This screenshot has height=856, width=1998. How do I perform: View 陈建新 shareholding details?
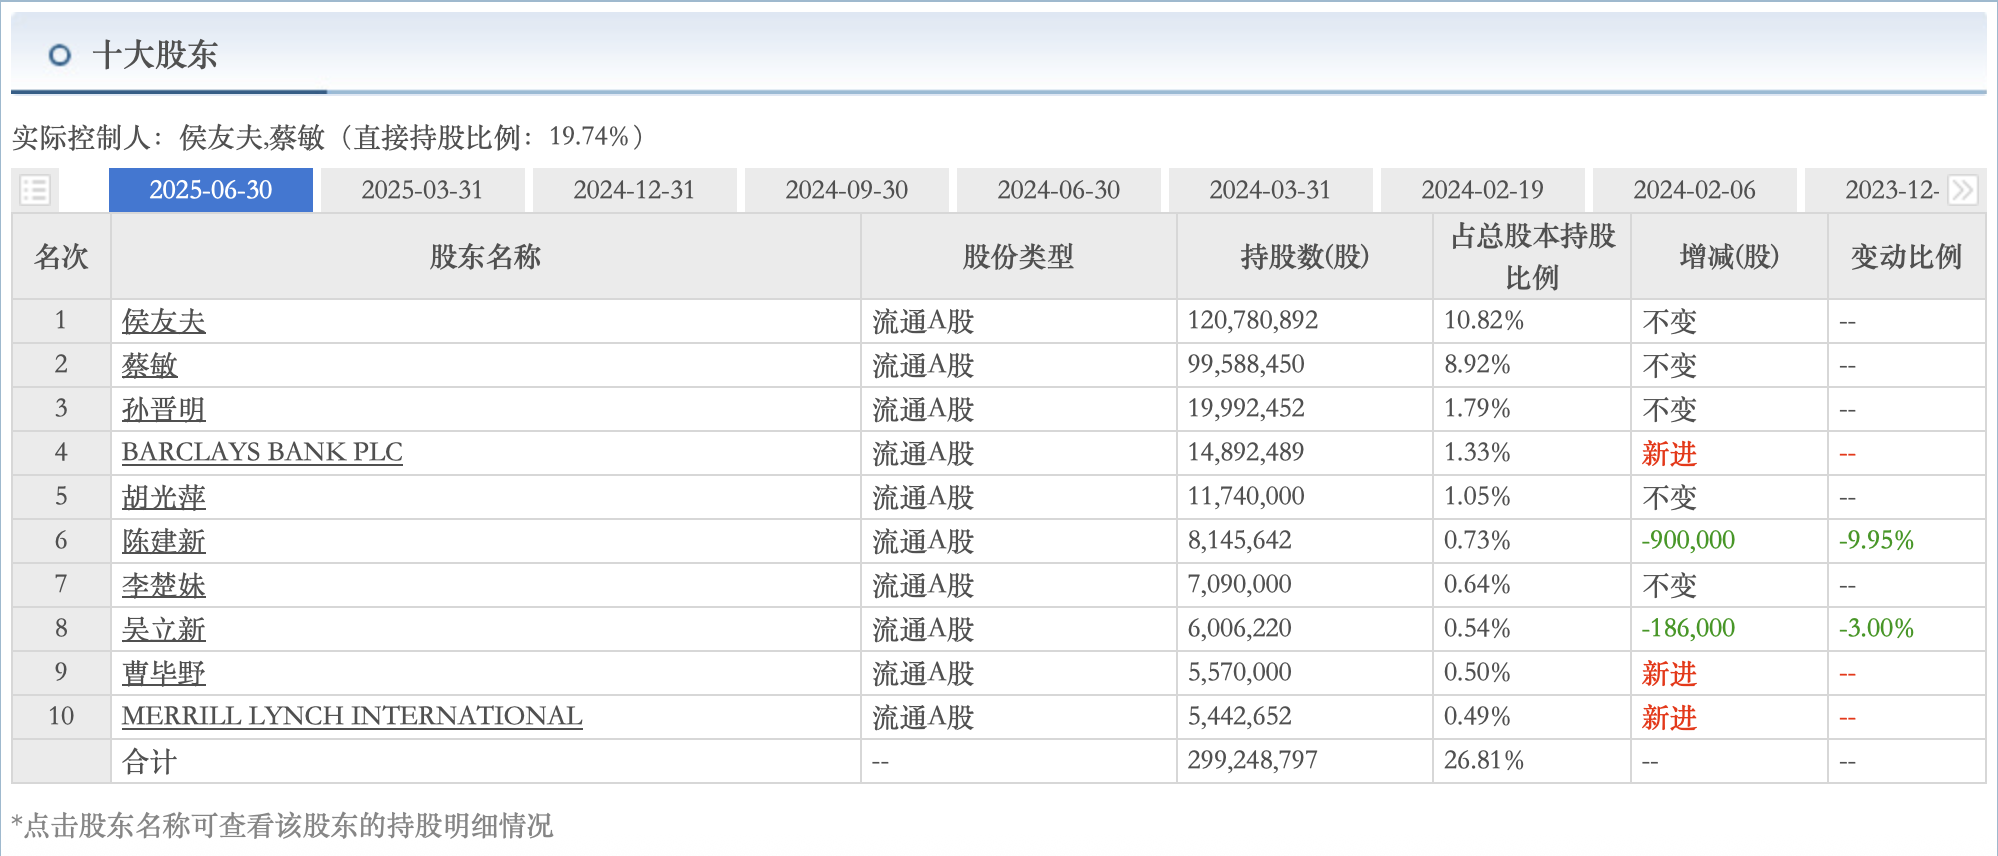point(164,541)
